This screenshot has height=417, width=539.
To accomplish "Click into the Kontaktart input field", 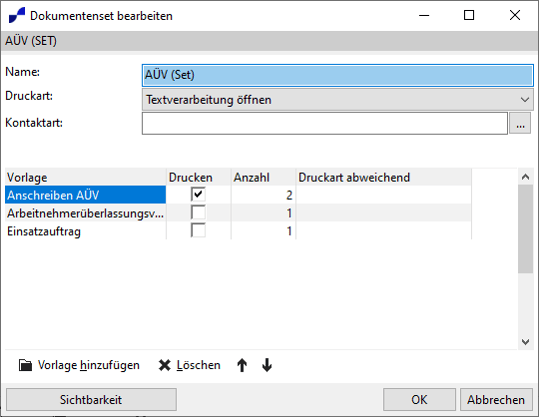I will click(x=325, y=124).
